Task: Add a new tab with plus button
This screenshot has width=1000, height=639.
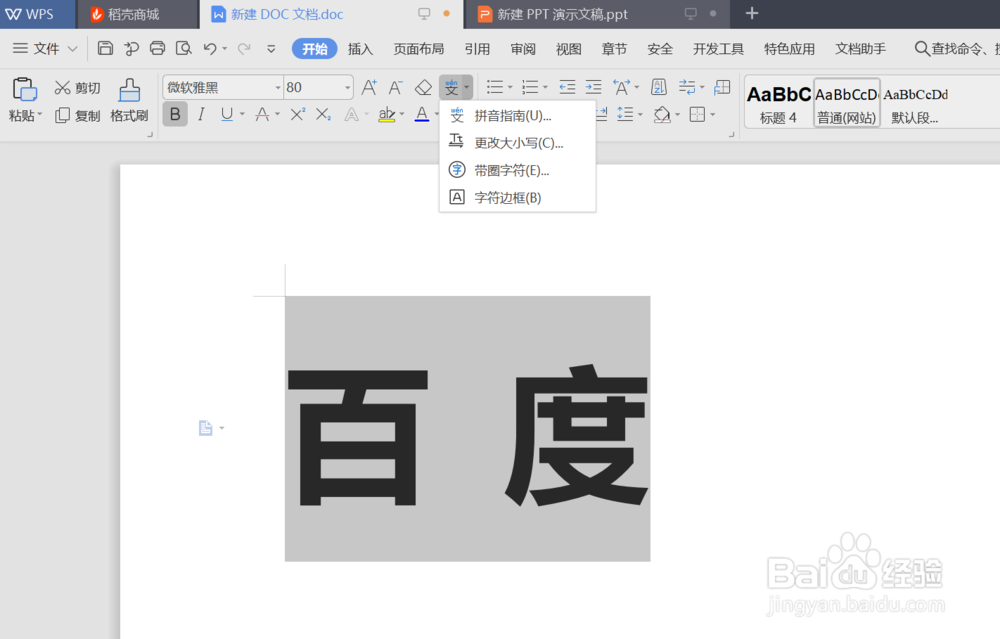Action: [752, 13]
